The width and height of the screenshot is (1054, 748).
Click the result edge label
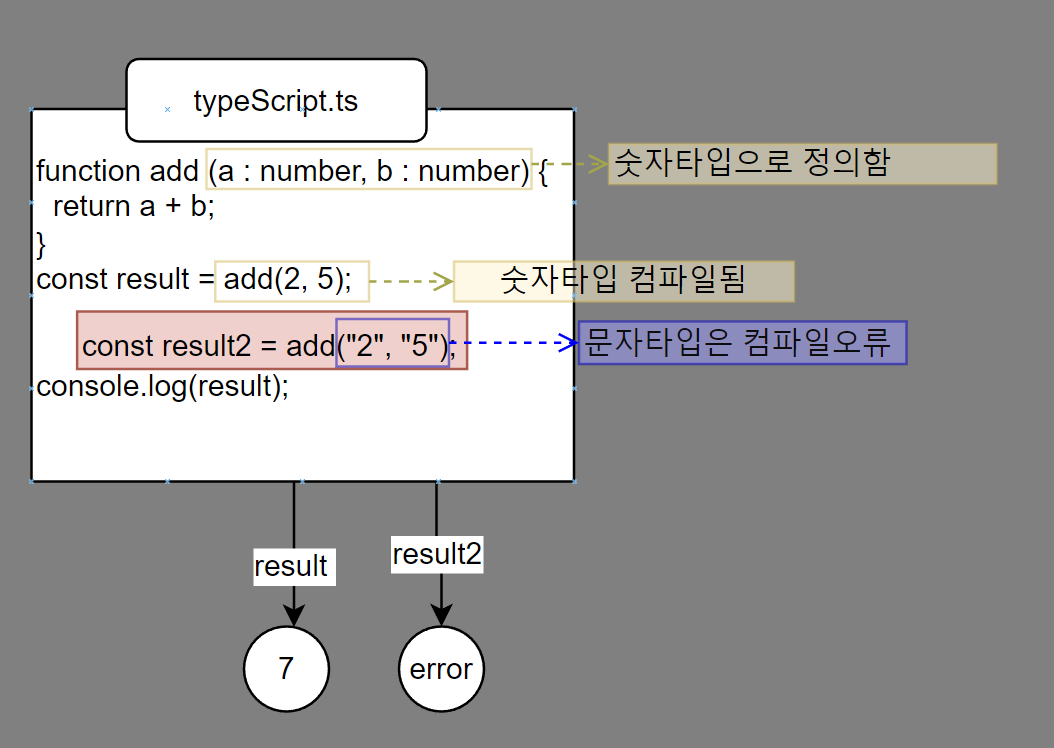(291, 566)
